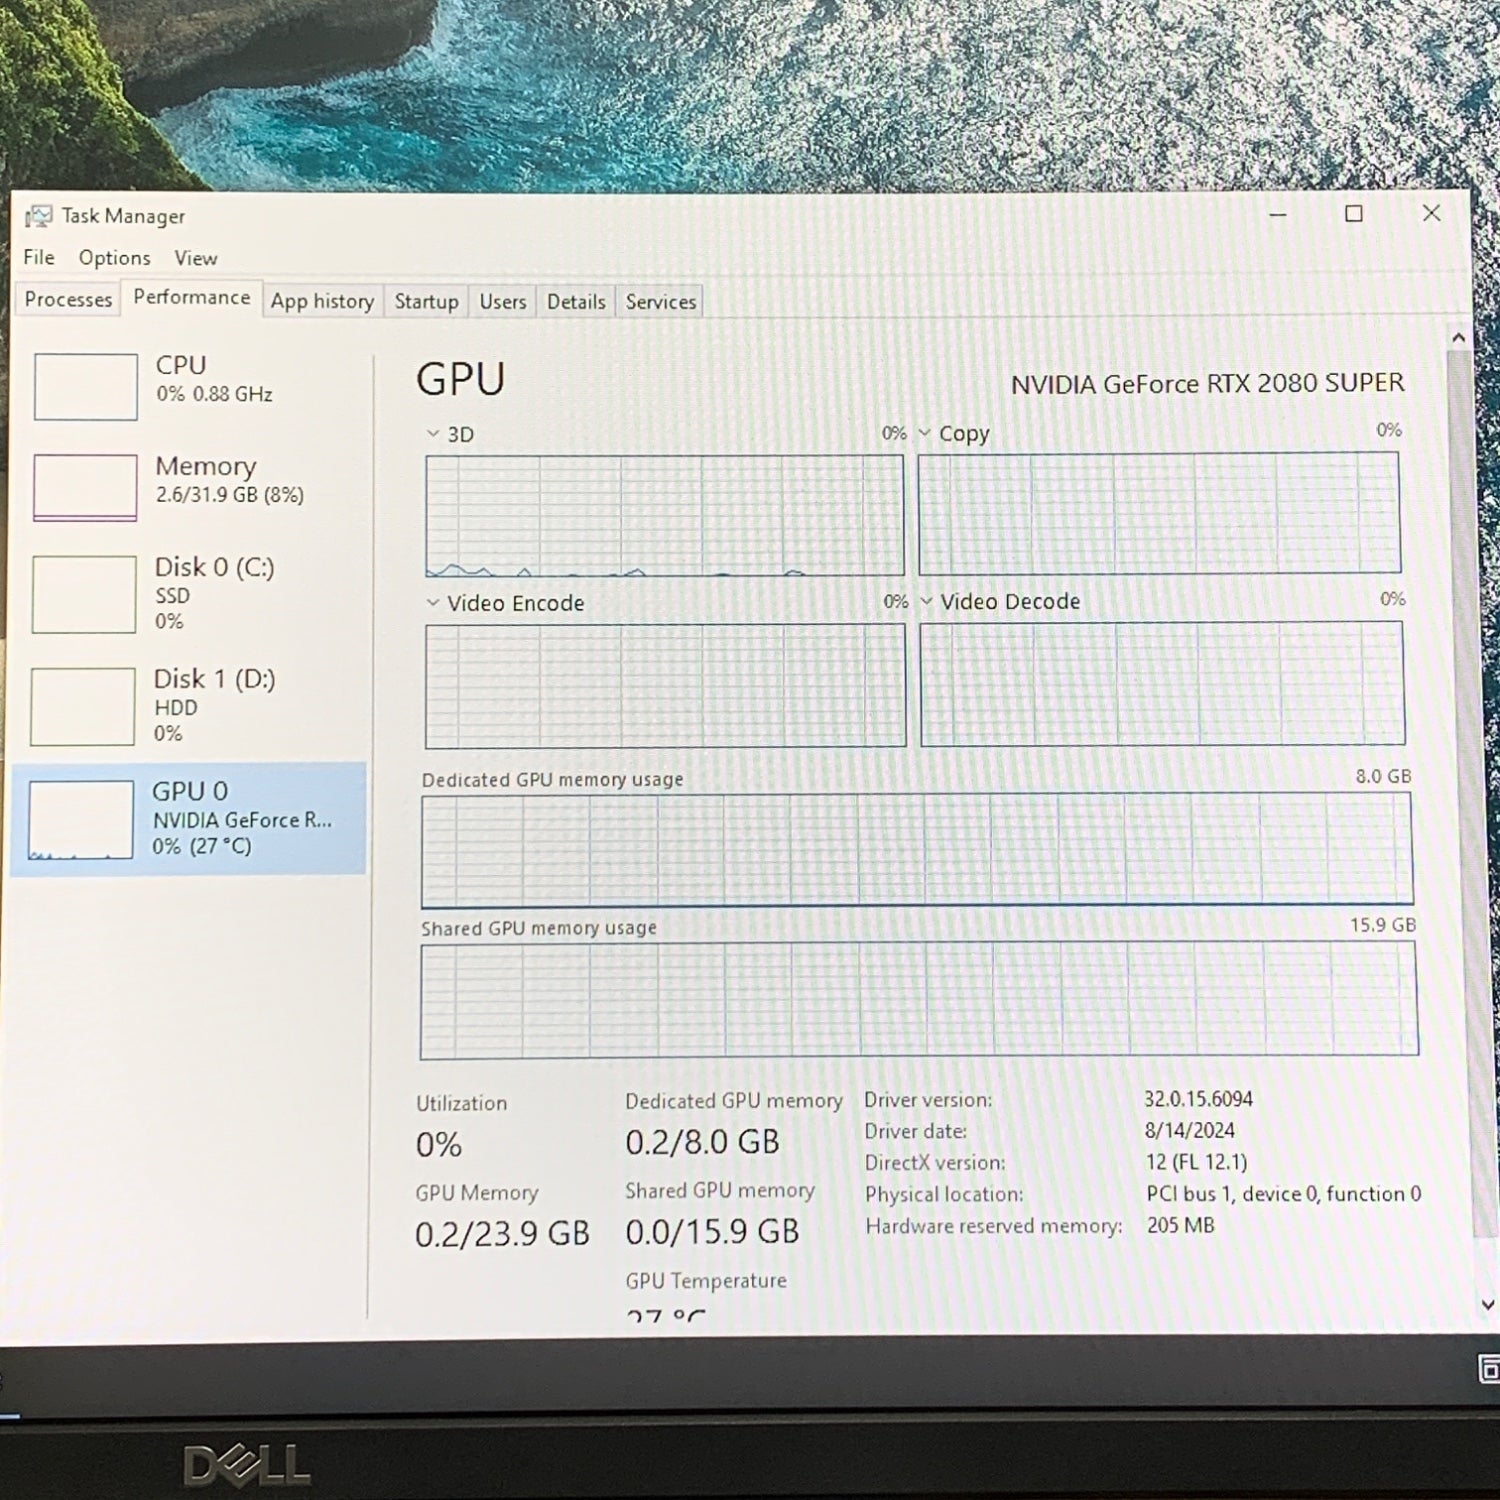Switch to the Processes tab

point(68,300)
